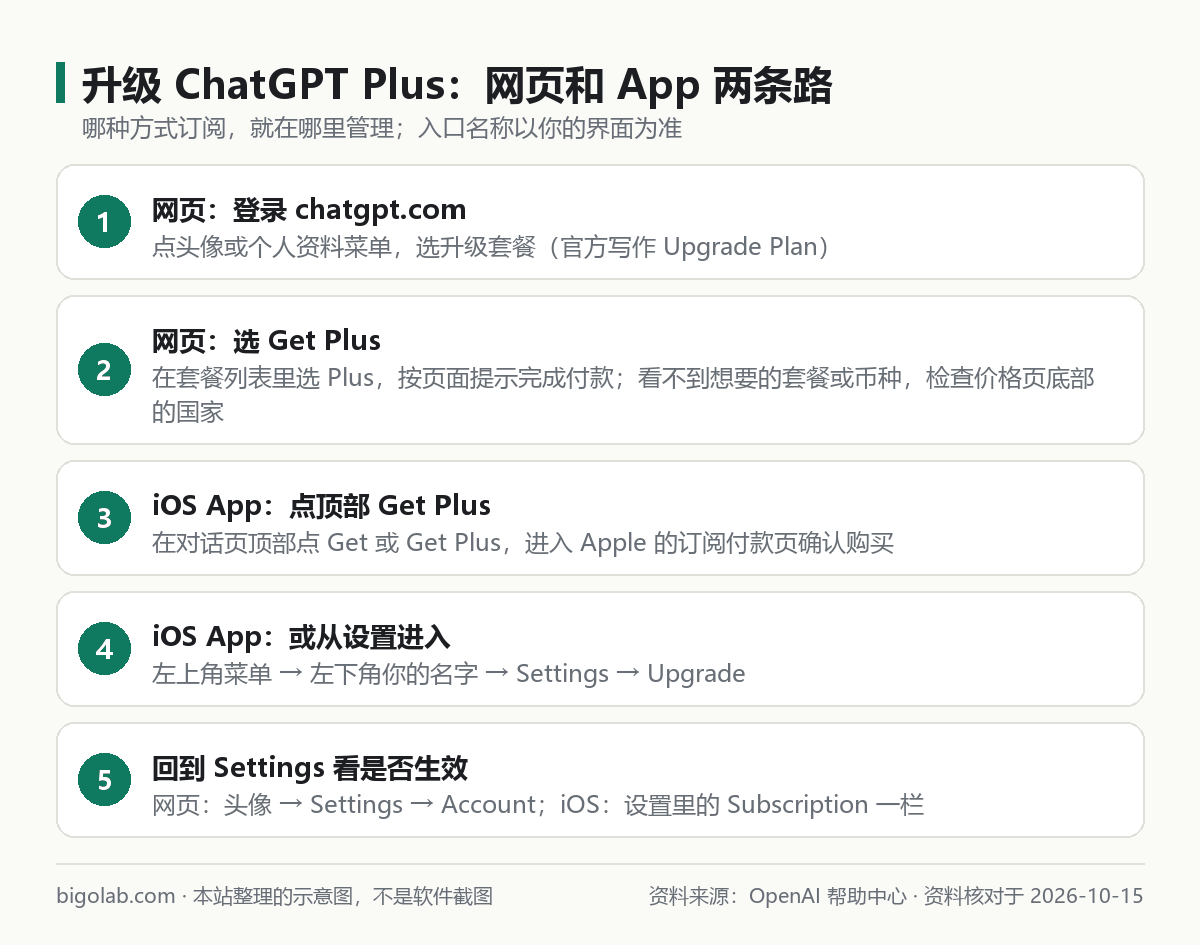
Task: Select the heading "网页：登录 chatgpt.com"
Action: click(309, 210)
